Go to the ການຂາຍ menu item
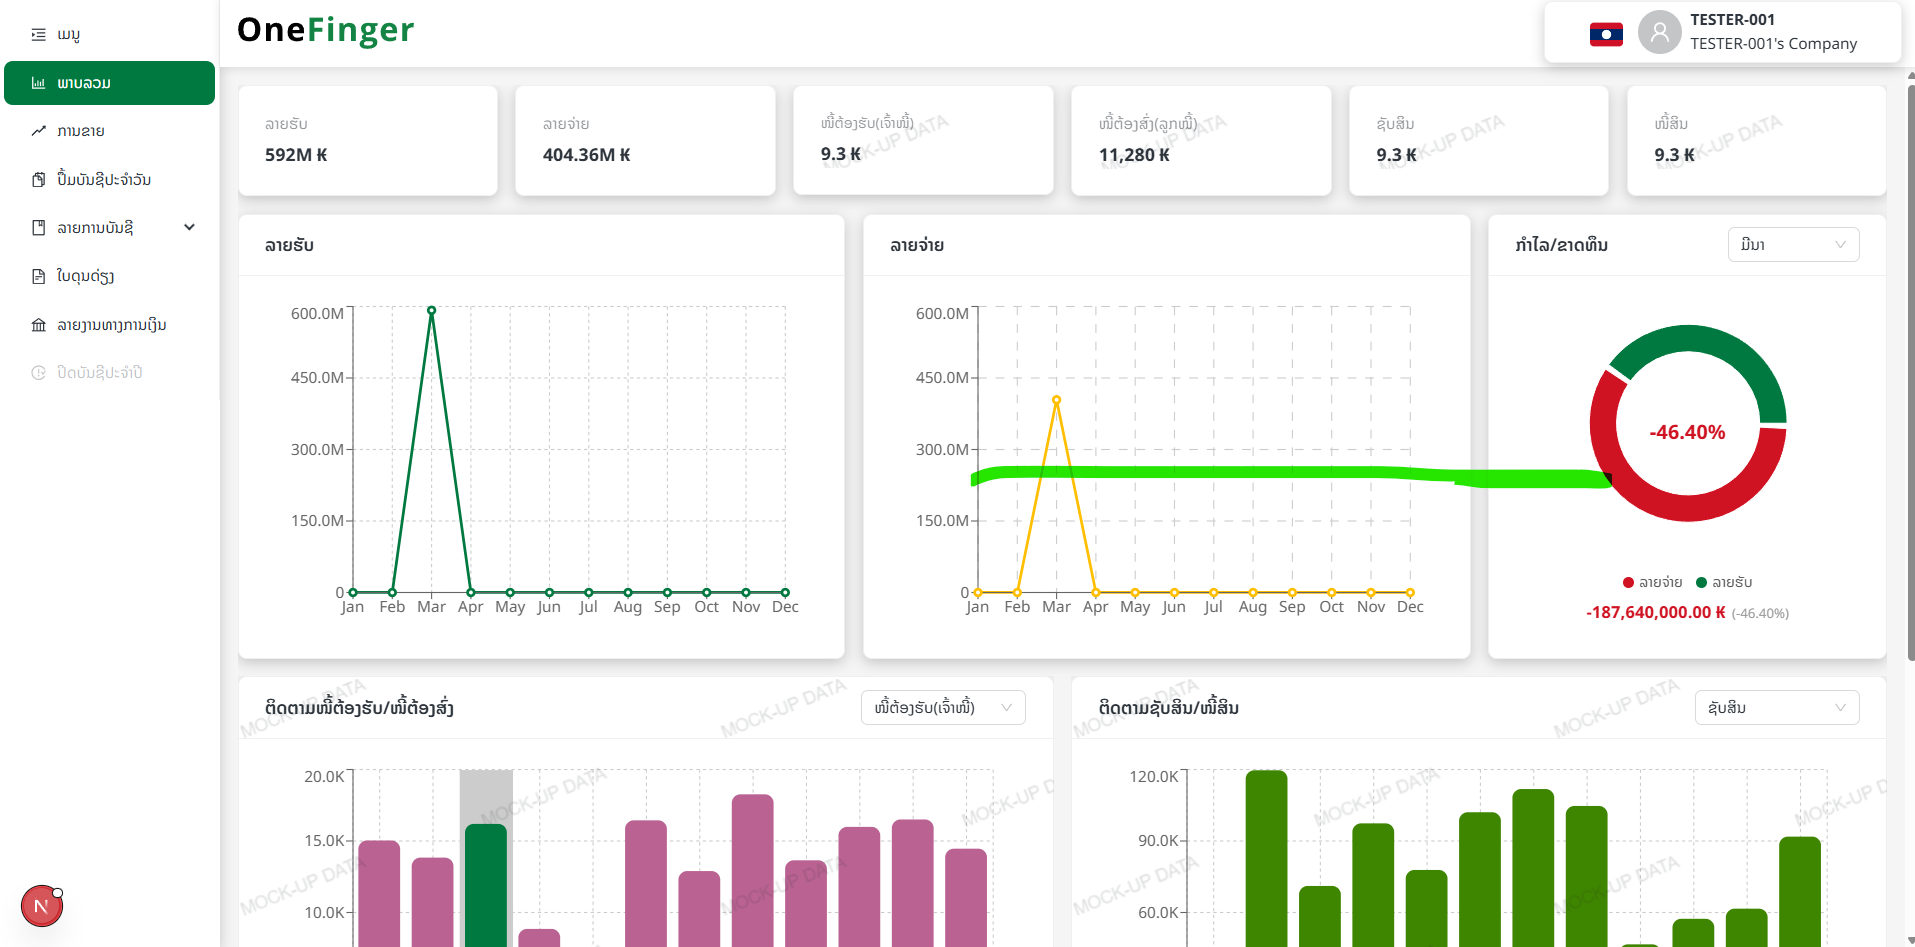Viewport: 1915px width, 947px height. coord(81,131)
